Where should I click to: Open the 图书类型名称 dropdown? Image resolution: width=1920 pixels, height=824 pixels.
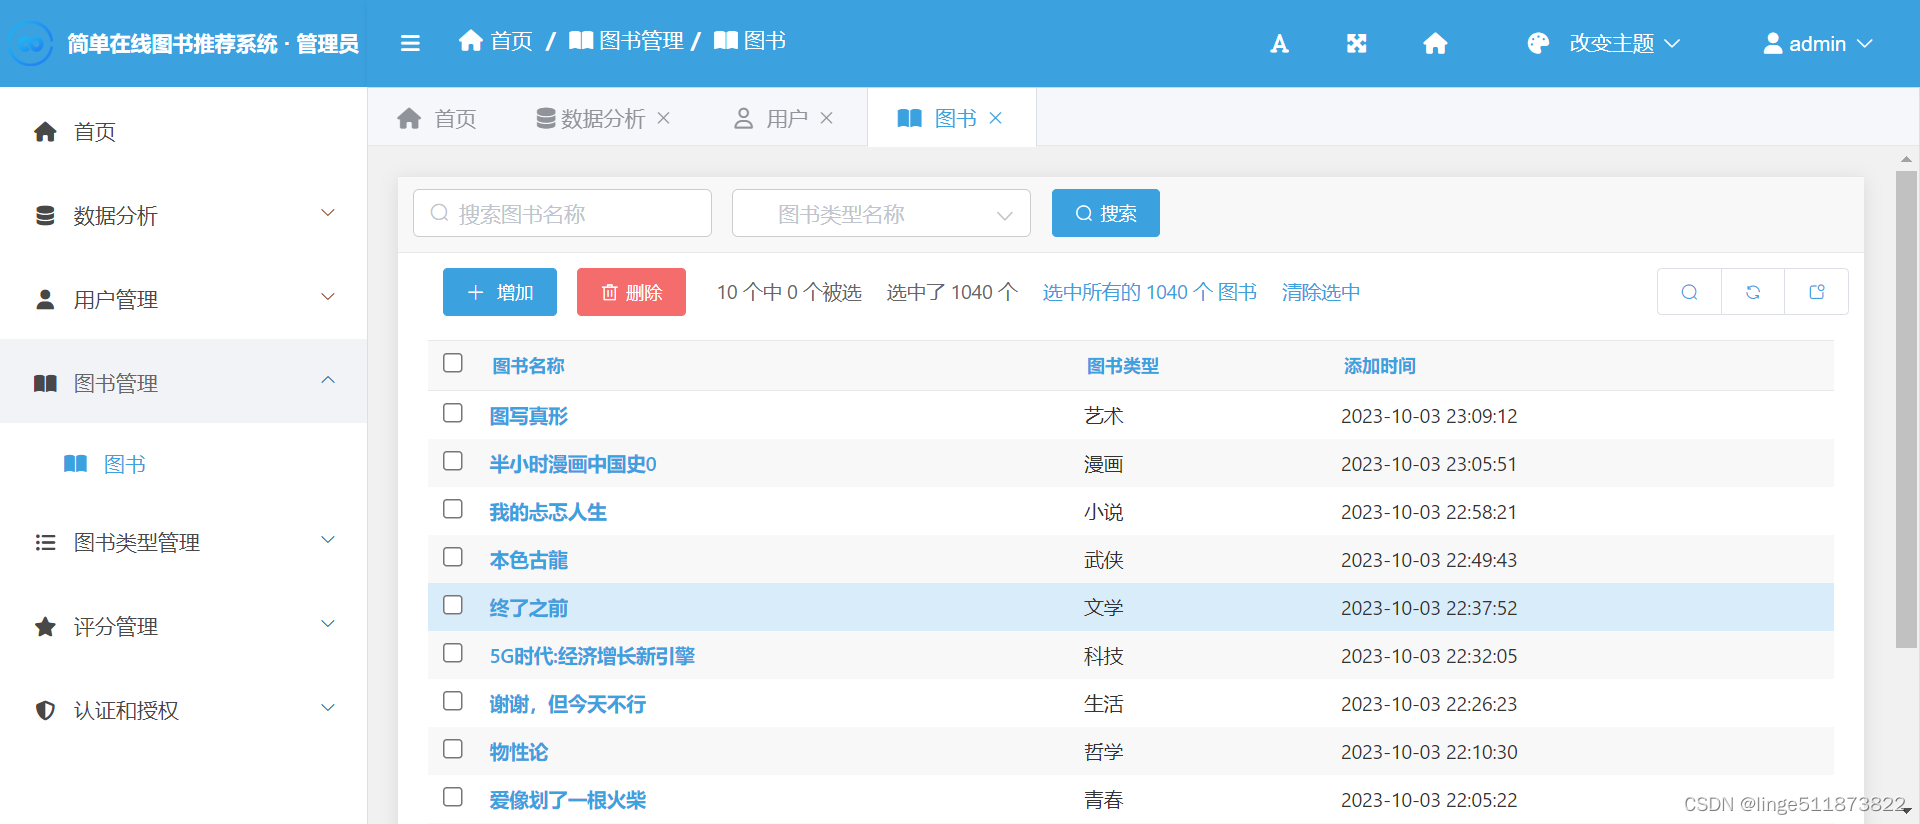pos(881,213)
